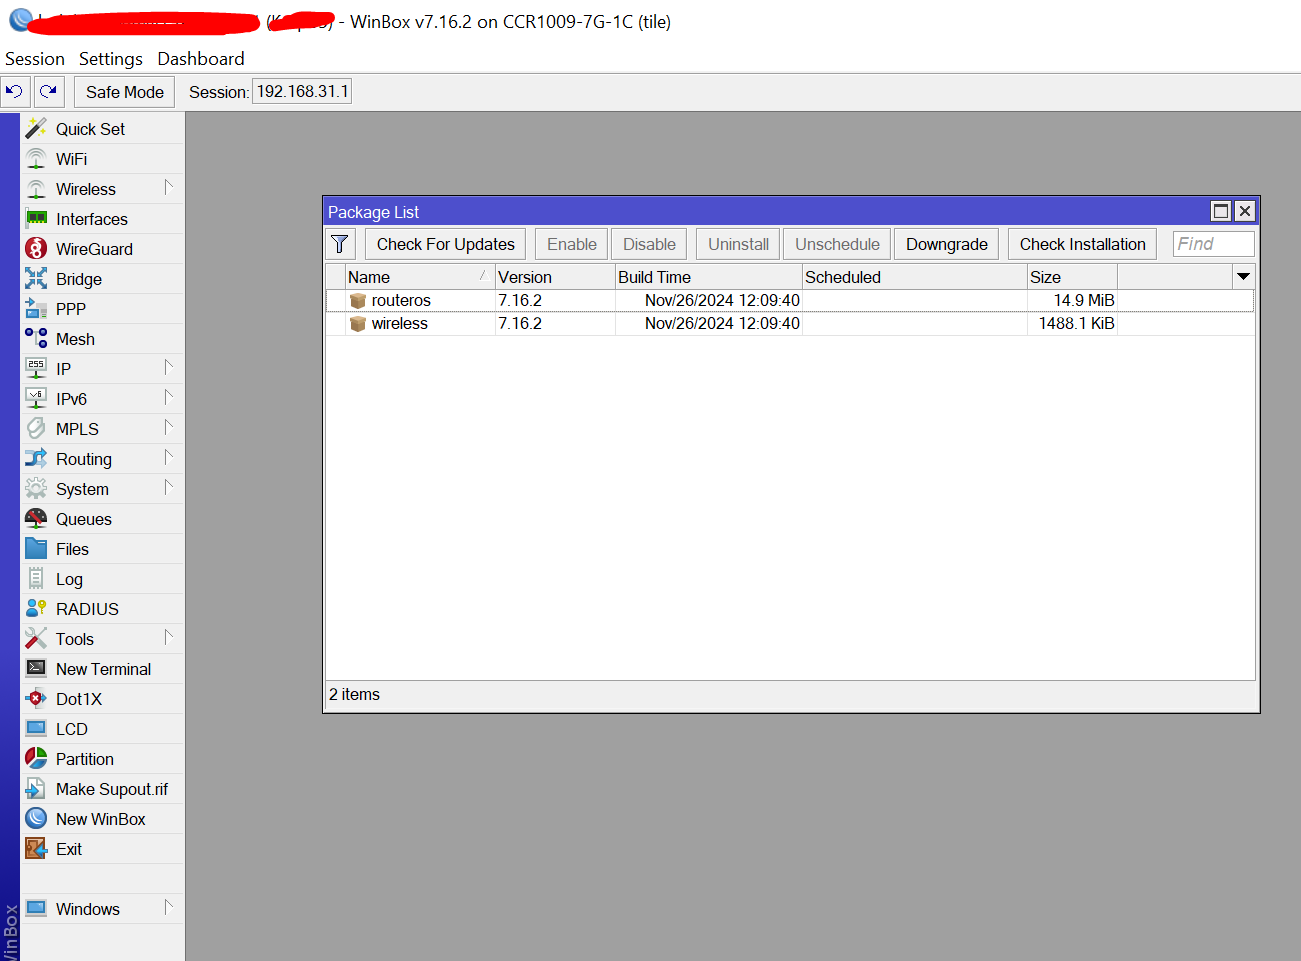1301x961 pixels.
Task: Click the Partition pie icon
Action: [36, 758]
